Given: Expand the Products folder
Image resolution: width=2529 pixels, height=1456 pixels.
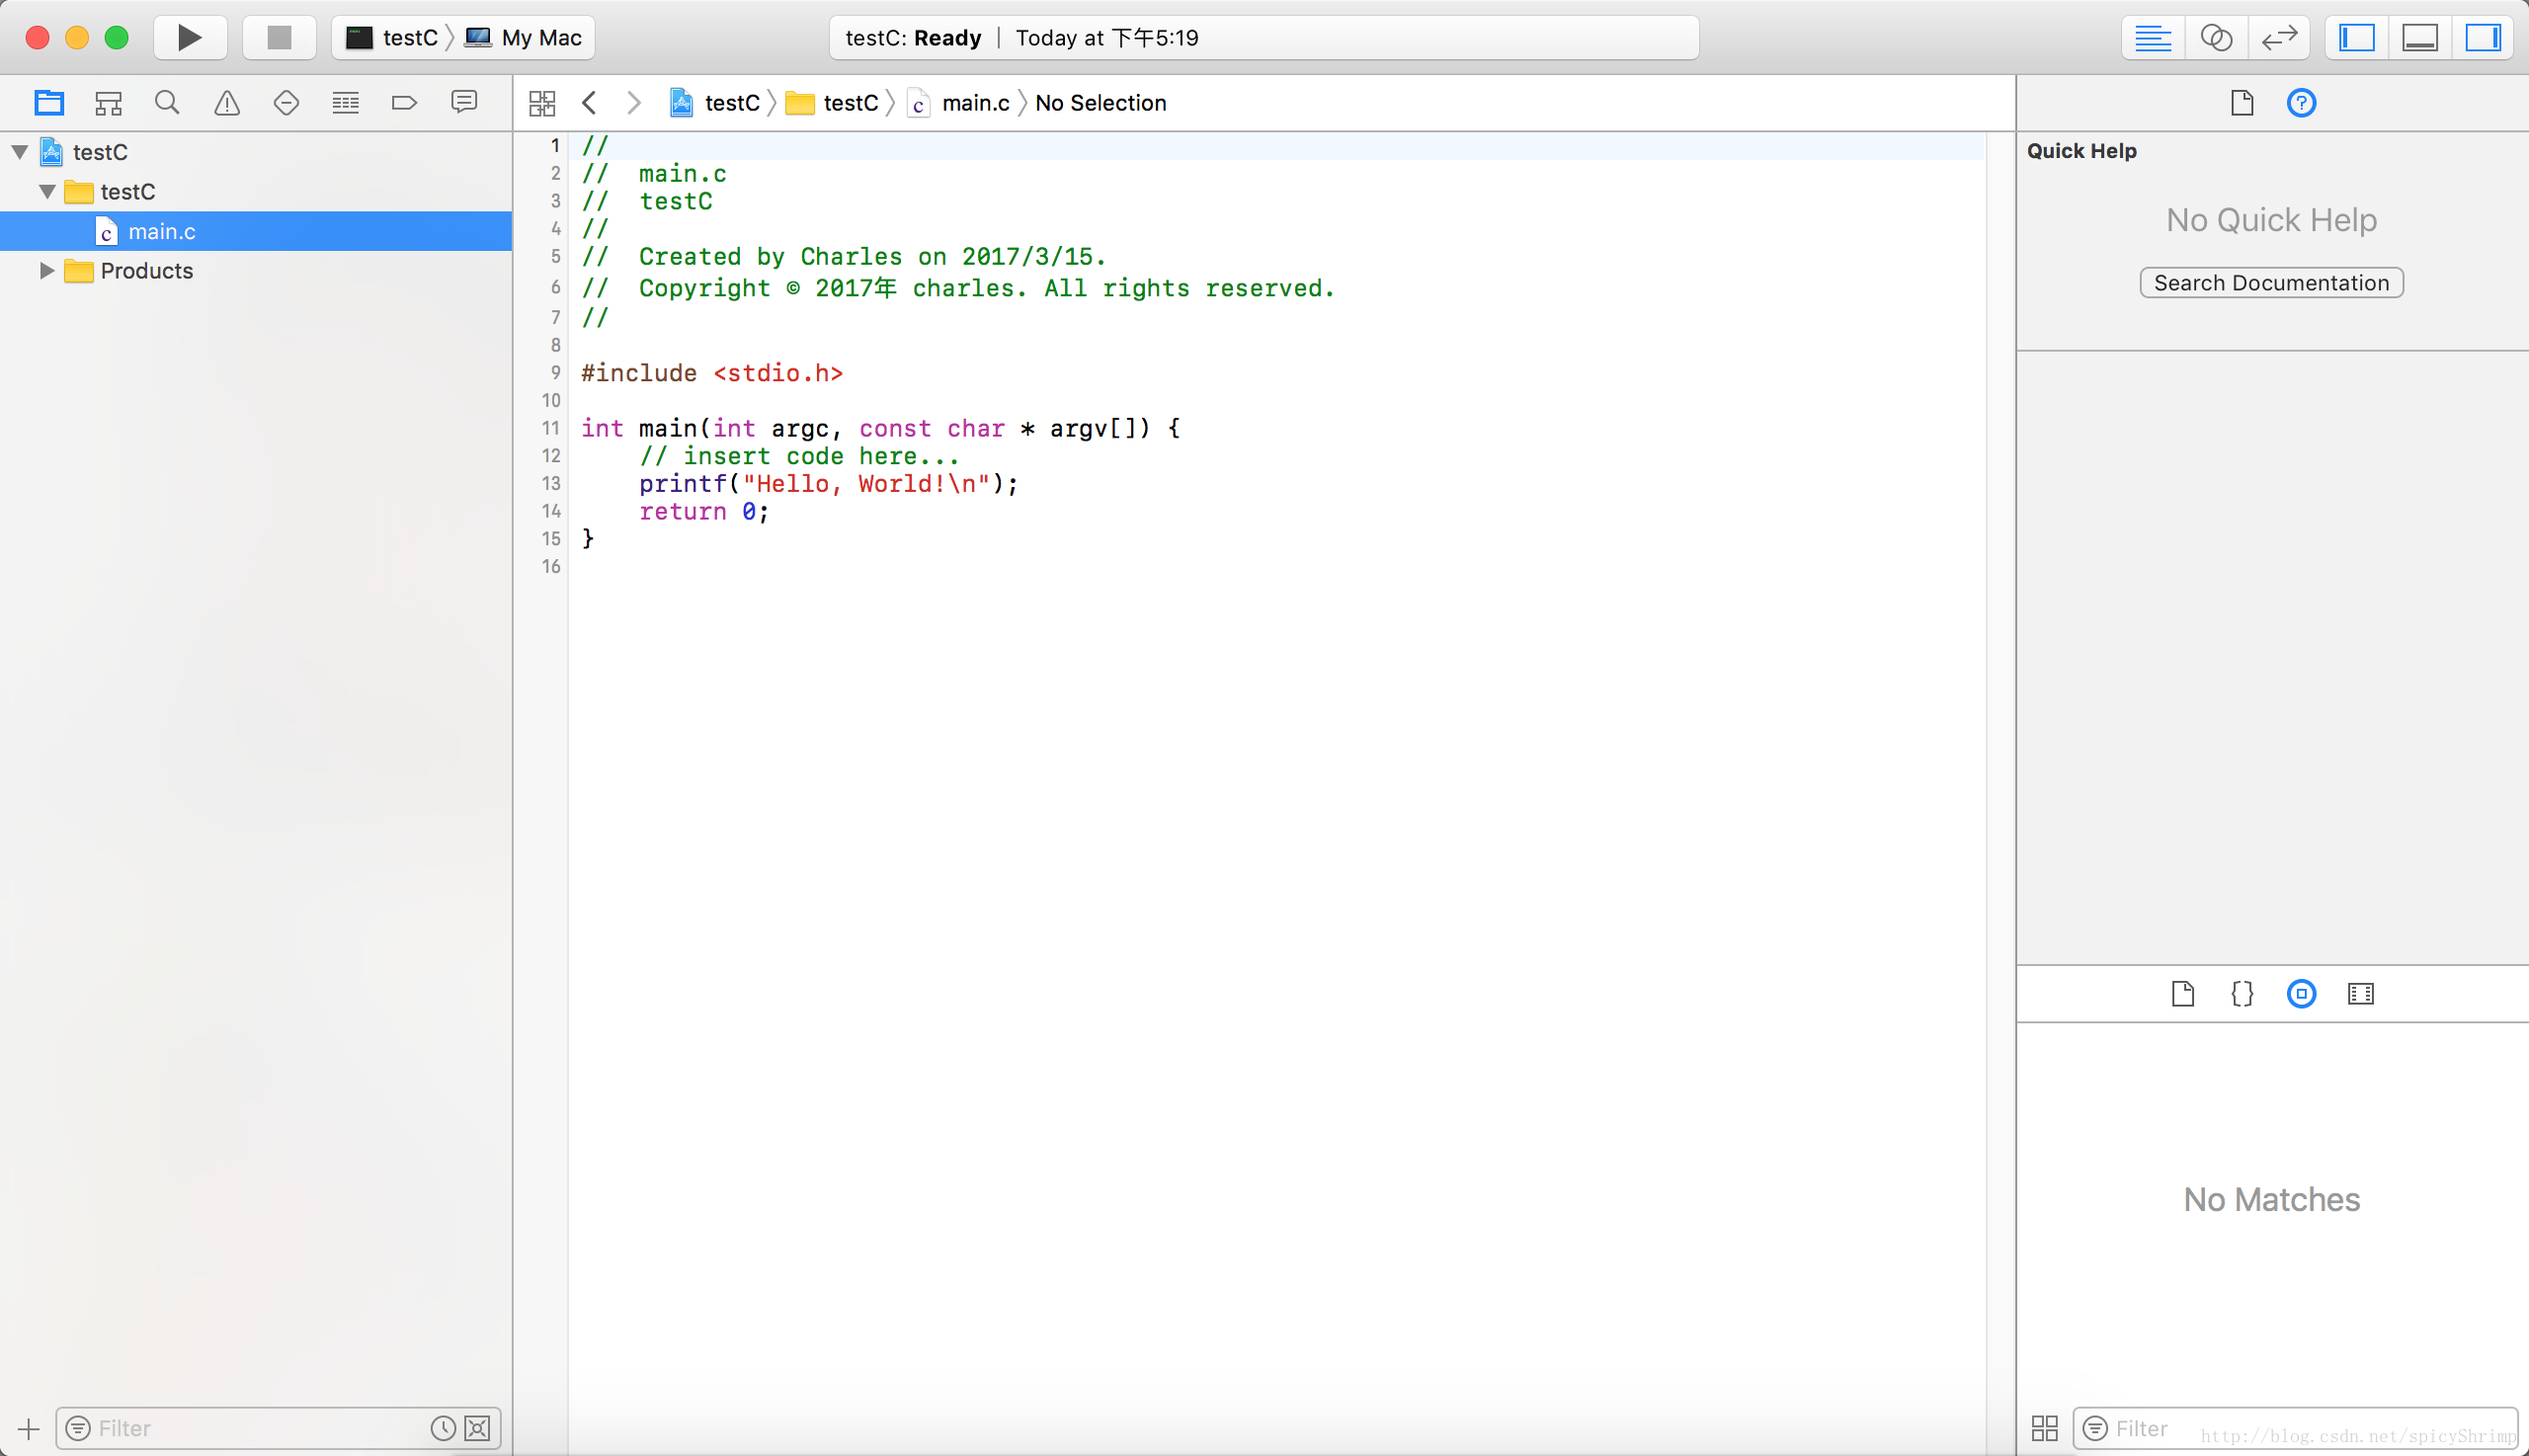Looking at the screenshot, I should [46, 271].
